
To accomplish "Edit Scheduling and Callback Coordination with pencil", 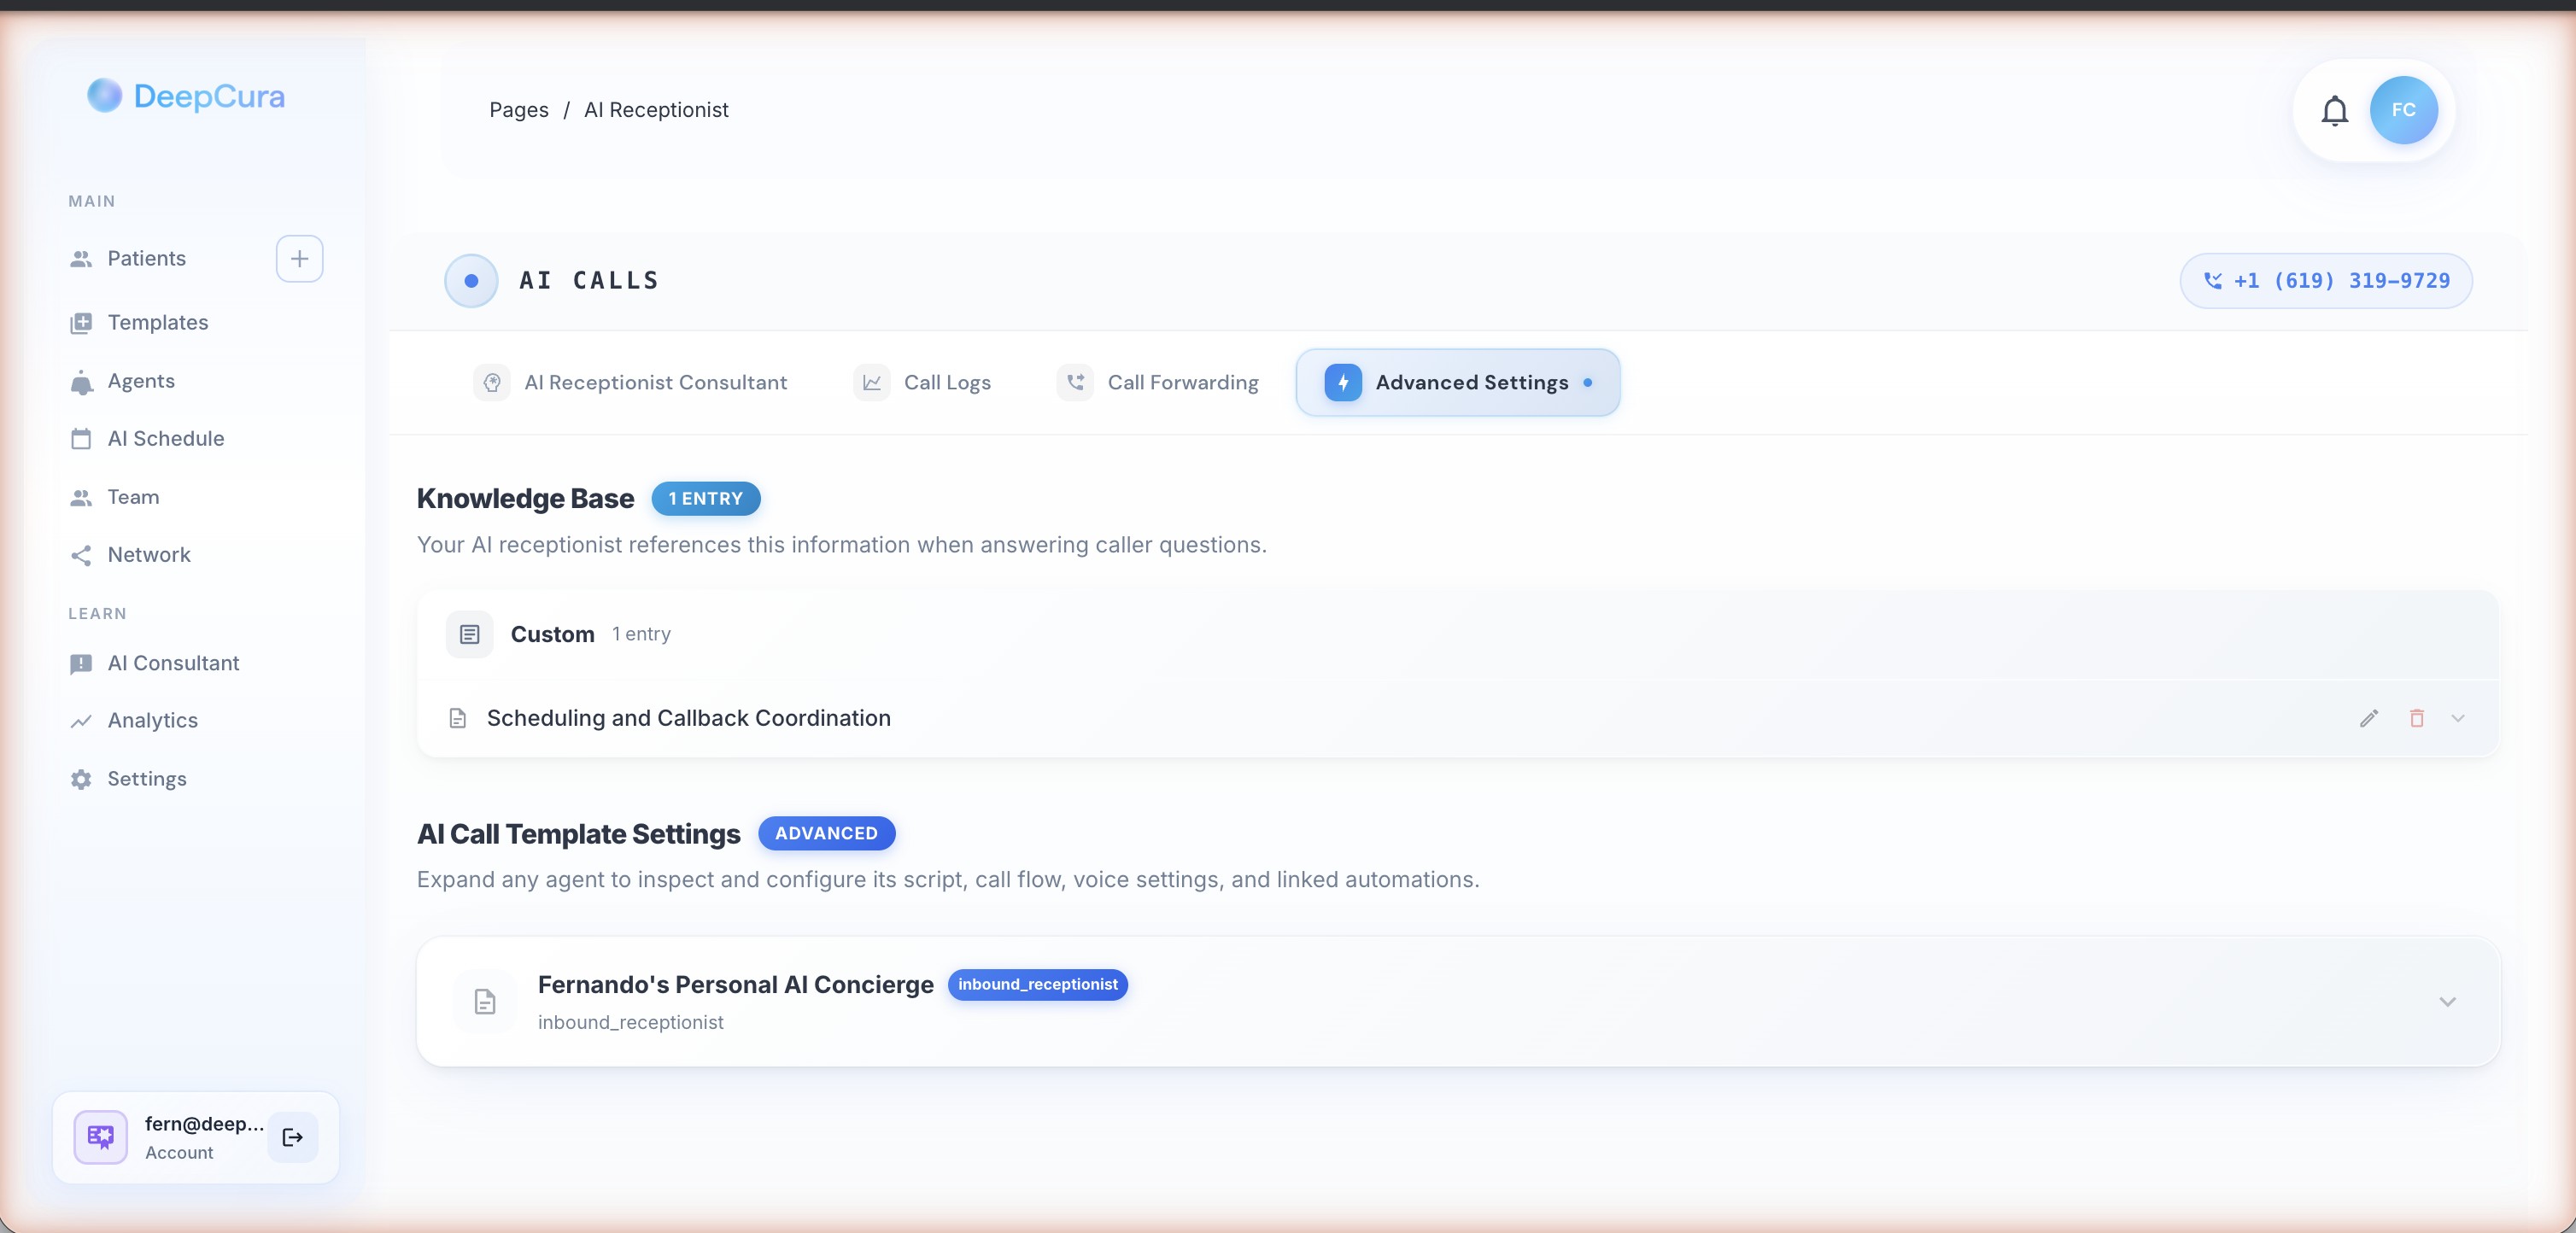I will 2369,718.
